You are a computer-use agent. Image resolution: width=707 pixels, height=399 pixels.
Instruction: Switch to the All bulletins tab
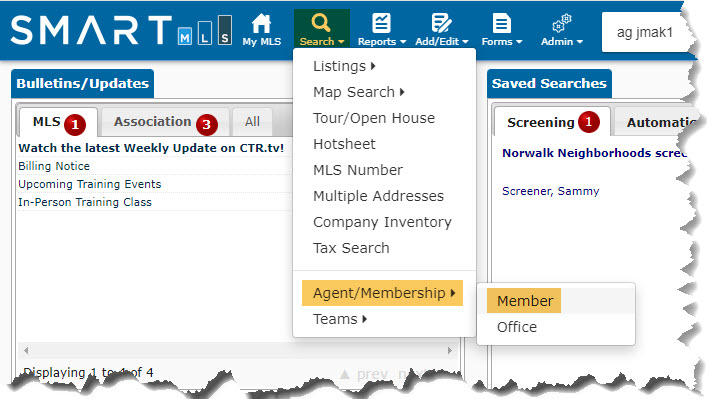(252, 122)
